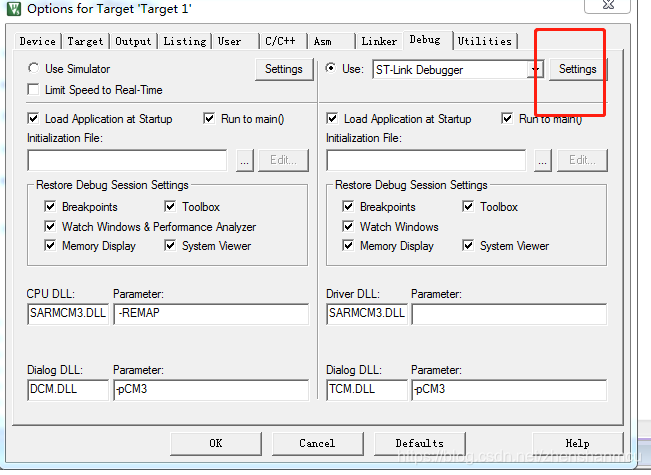Toggle debugger System Viewer checkbox
Screen dimensions: 651x475
(468, 245)
